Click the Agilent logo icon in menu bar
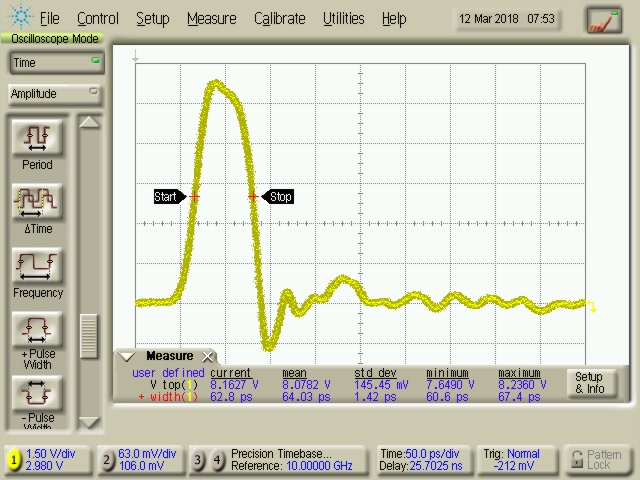640x480 pixels. click(20, 18)
